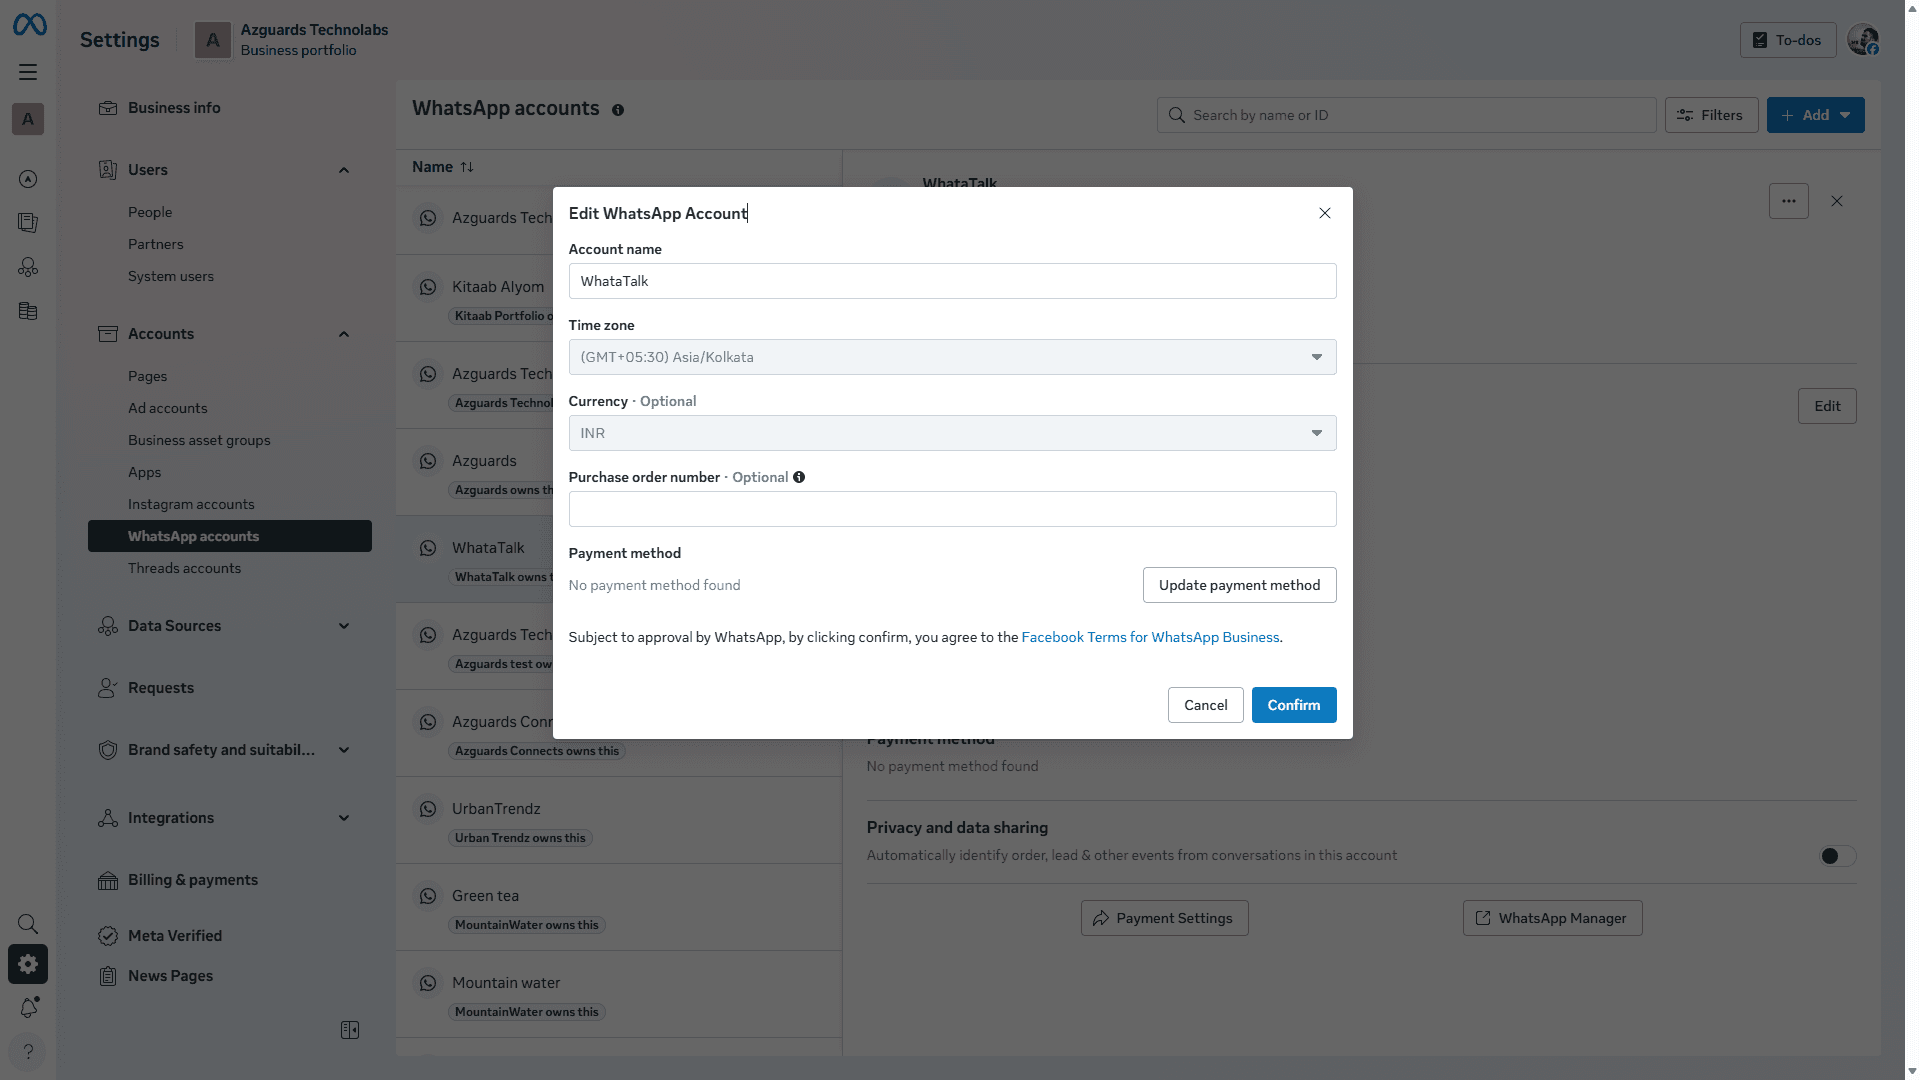Click the Purchase order number info icon
1920x1080 pixels.
pyautogui.click(x=799, y=477)
